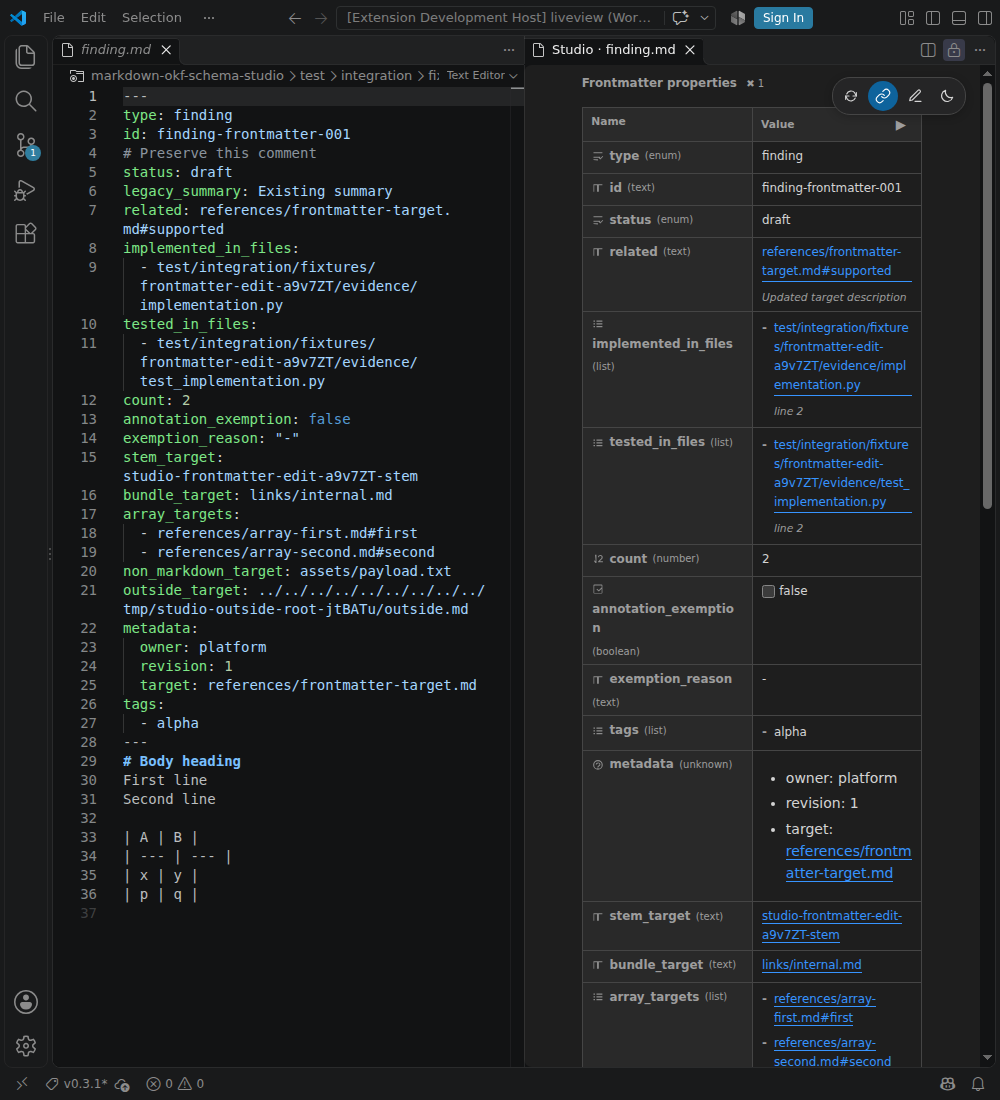
Task: Open the studio-frontmatter-edit-a9v7ZT-stem link
Action: click(832, 925)
